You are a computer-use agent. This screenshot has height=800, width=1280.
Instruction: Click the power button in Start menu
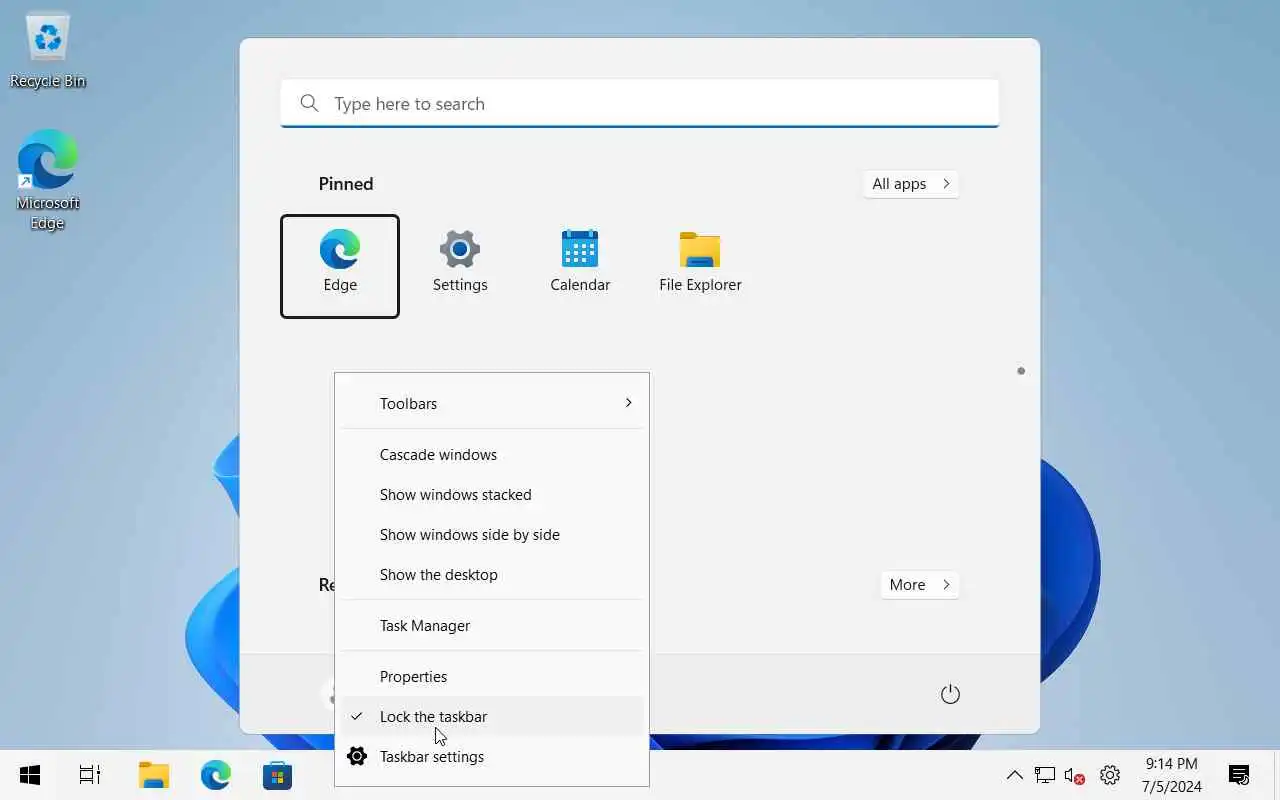[950, 694]
